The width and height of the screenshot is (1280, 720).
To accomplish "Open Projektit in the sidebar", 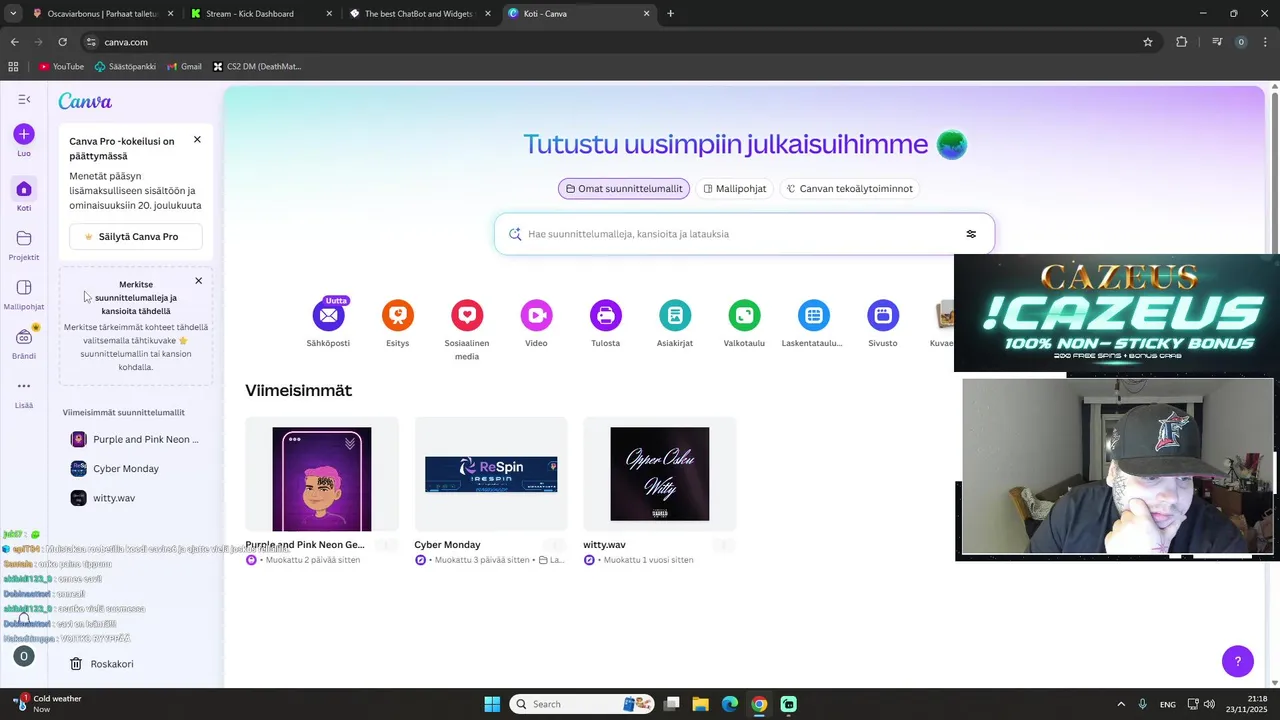I will tap(24, 244).
